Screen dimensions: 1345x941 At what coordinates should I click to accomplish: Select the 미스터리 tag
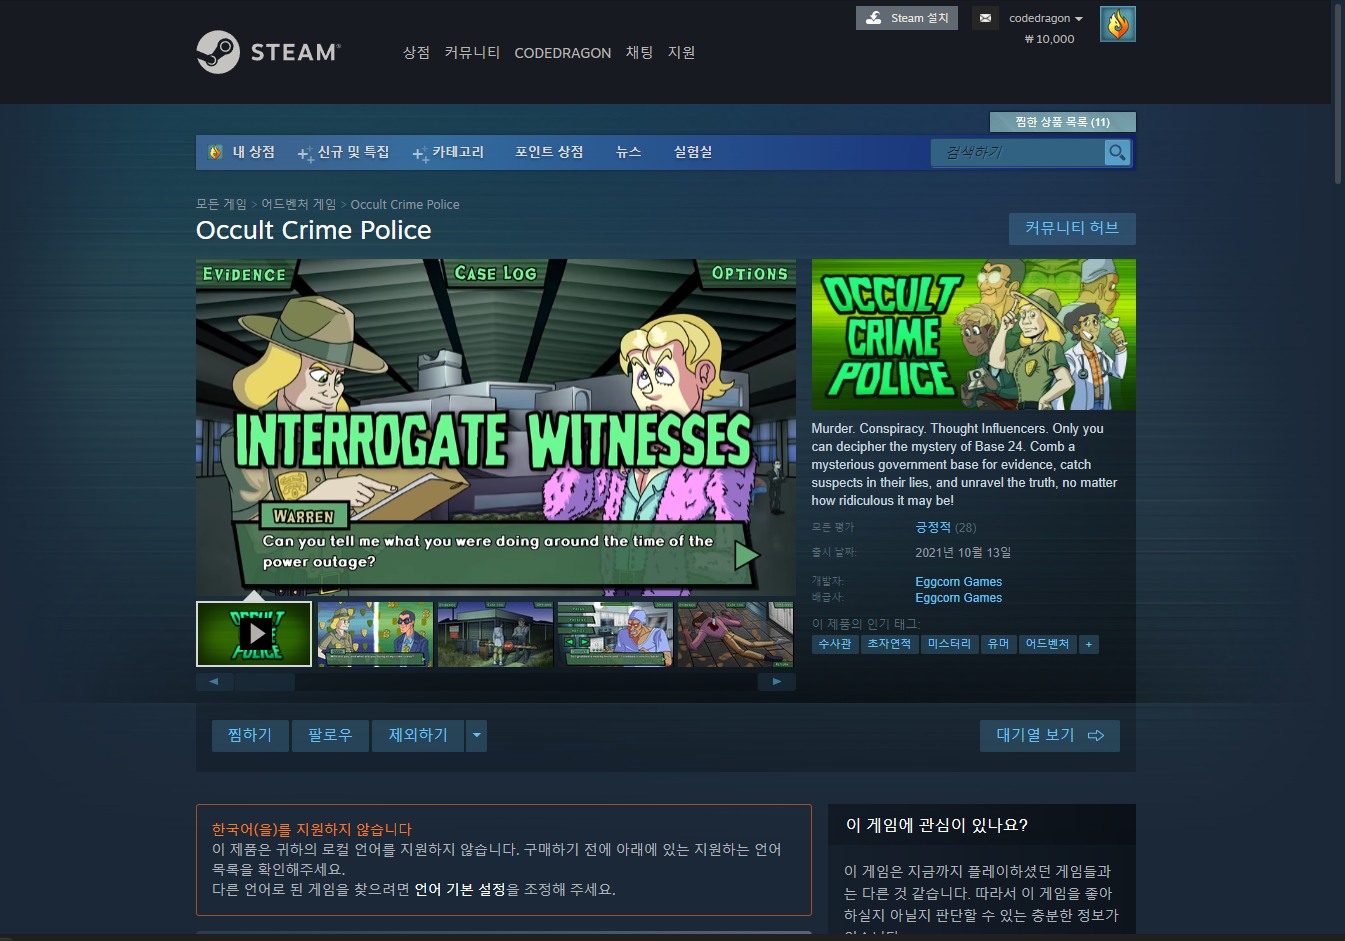point(949,644)
